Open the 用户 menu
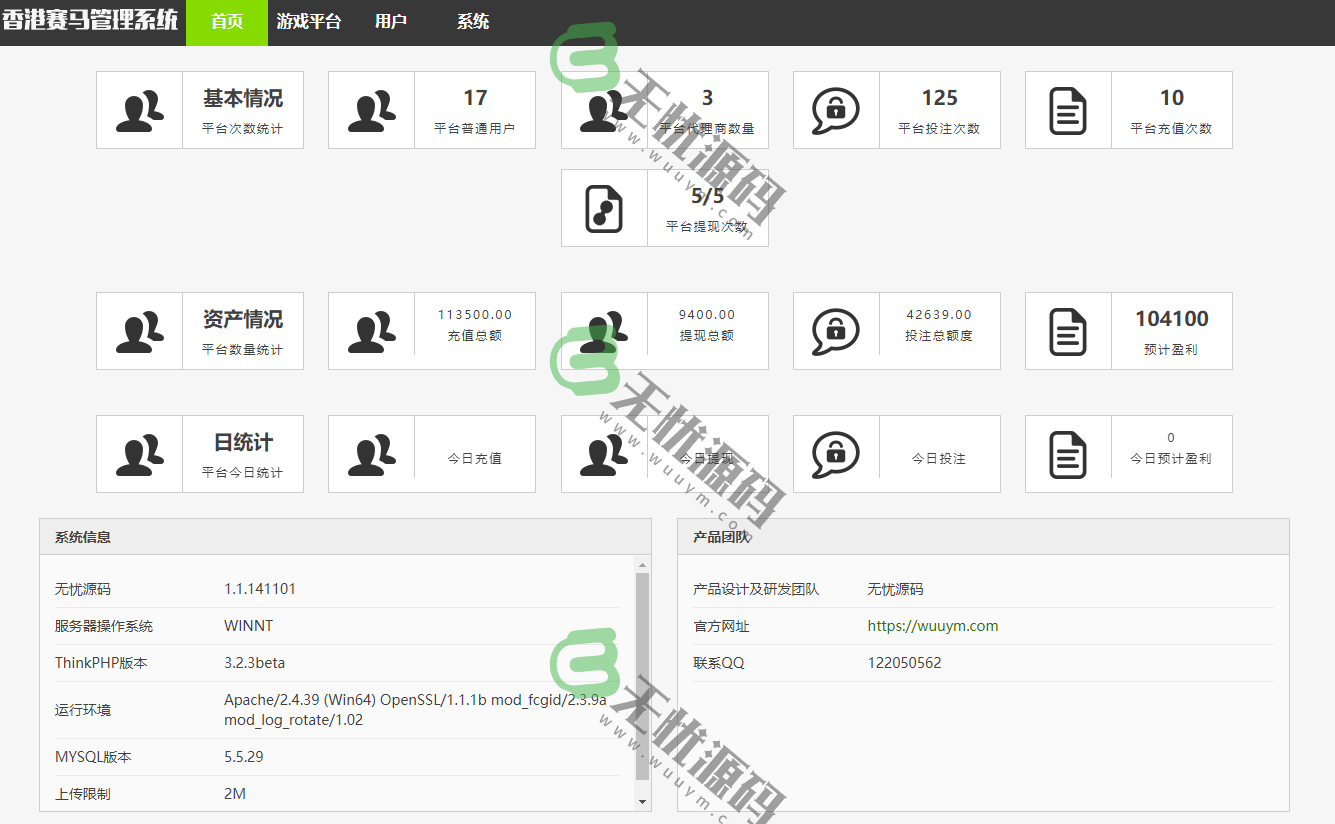Viewport: 1335px width, 824px height. coord(391,22)
